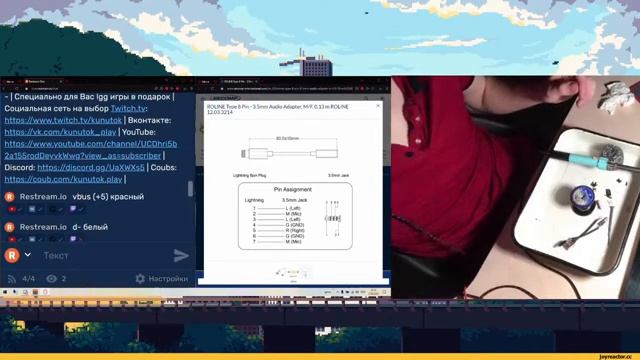Click the 'd- белый' message text
640x360 pixels.
[90, 227]
